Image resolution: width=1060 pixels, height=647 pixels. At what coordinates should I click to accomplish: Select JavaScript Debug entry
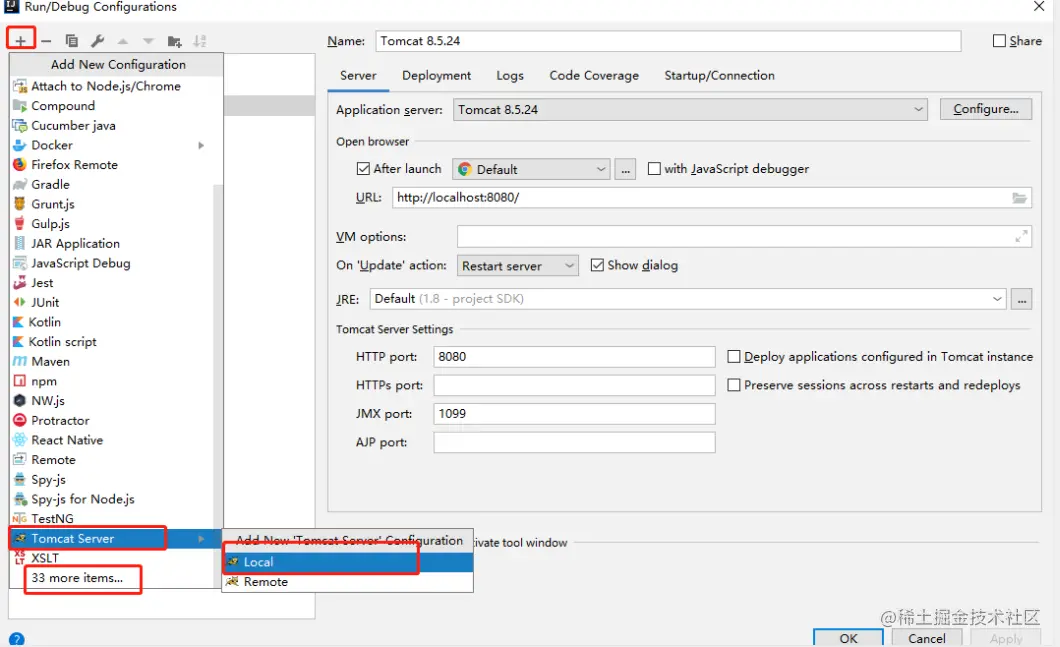coord(112,263)
